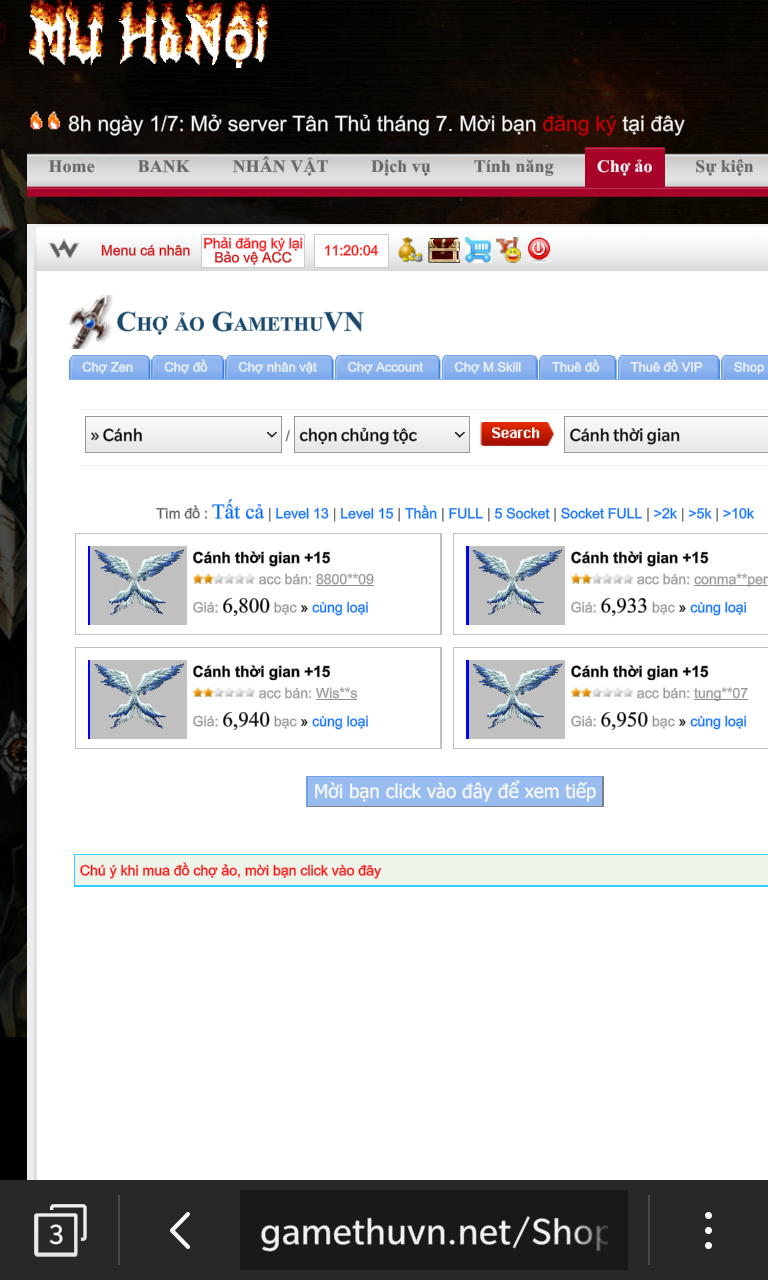Viewport: 768px width, 1280px height.
Task: Filter items by >5k price
Action: pyautogui.click(x=700, y=514)
